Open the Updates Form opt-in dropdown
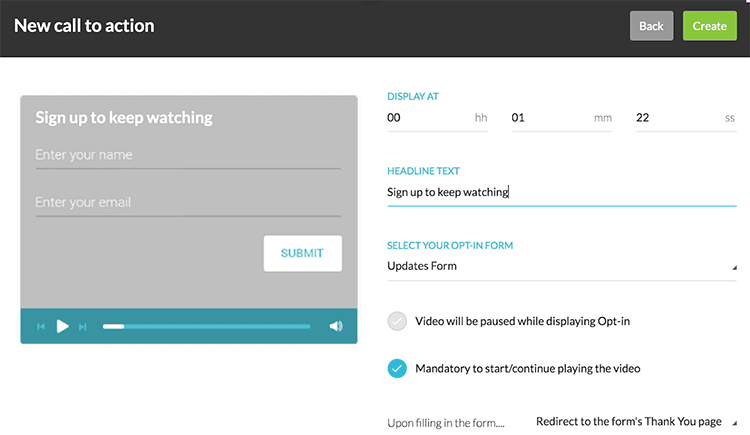Screen dimensions: 750x435 pyautogui.click(x=562, y=266)
